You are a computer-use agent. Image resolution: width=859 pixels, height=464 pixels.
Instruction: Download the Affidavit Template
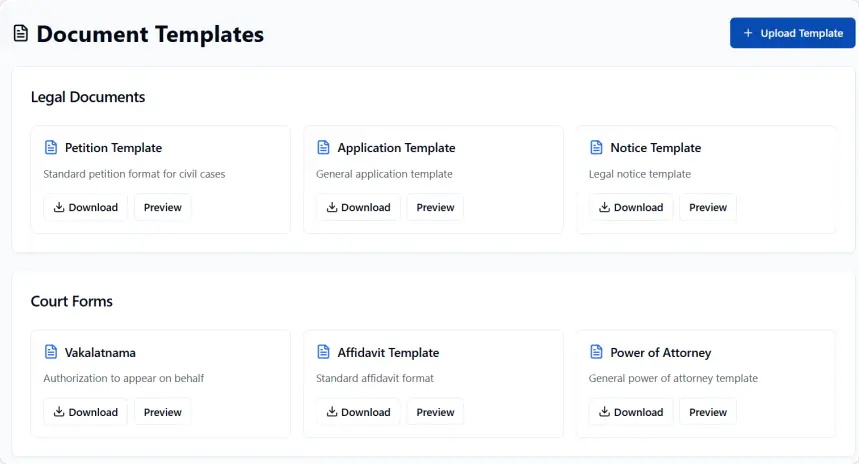click(x=358, y=412)
